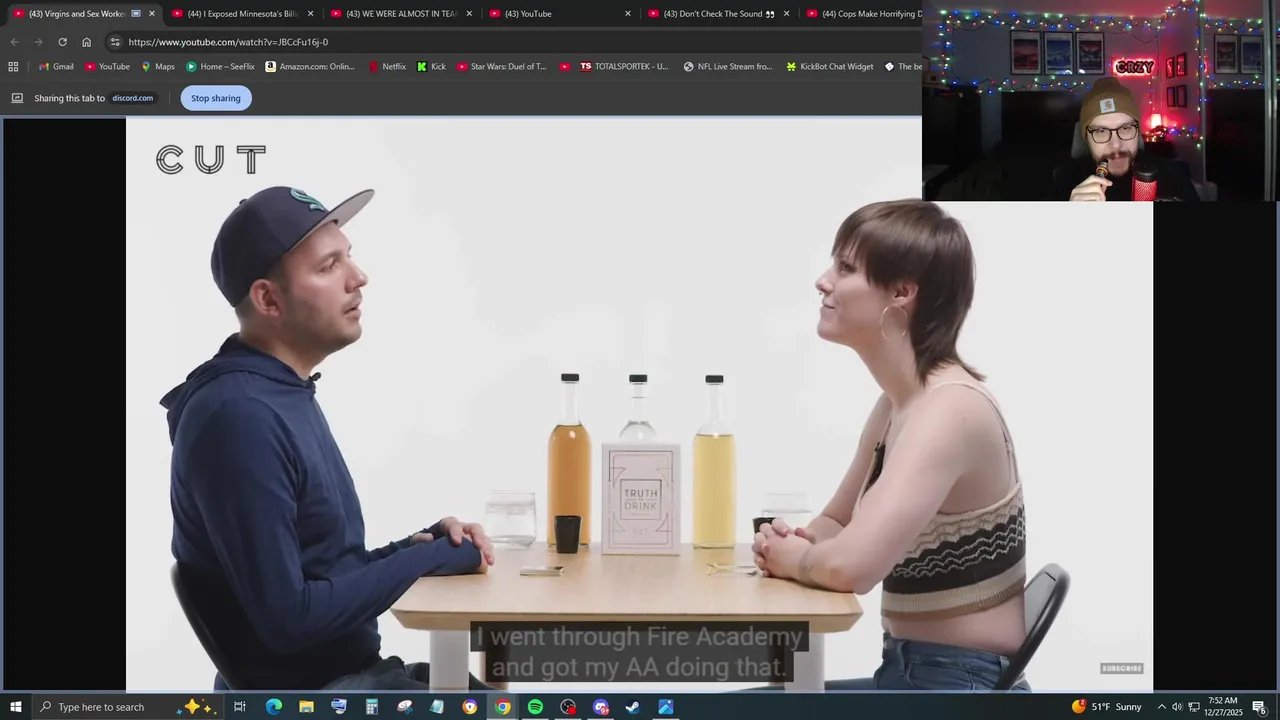This screenshot has width=1280, height=720.
Task: Open the Discord taskbar icon
Action: pos(601,707)
